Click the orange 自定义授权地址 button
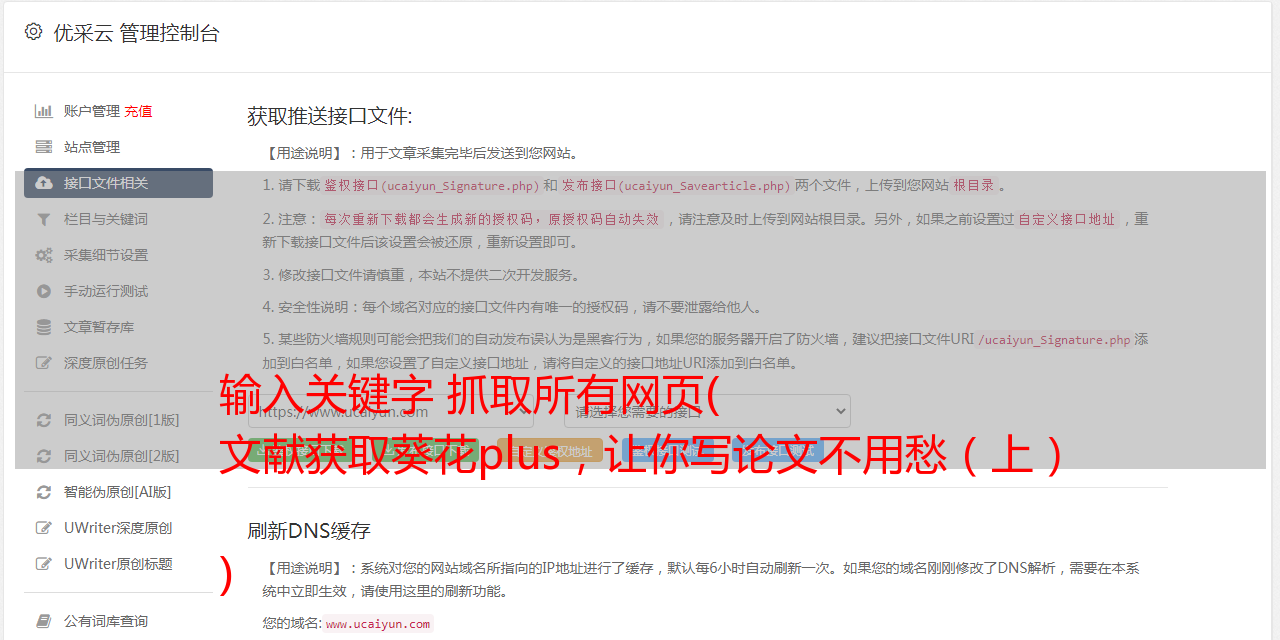The image size is (1280, 640). point(550,451)
